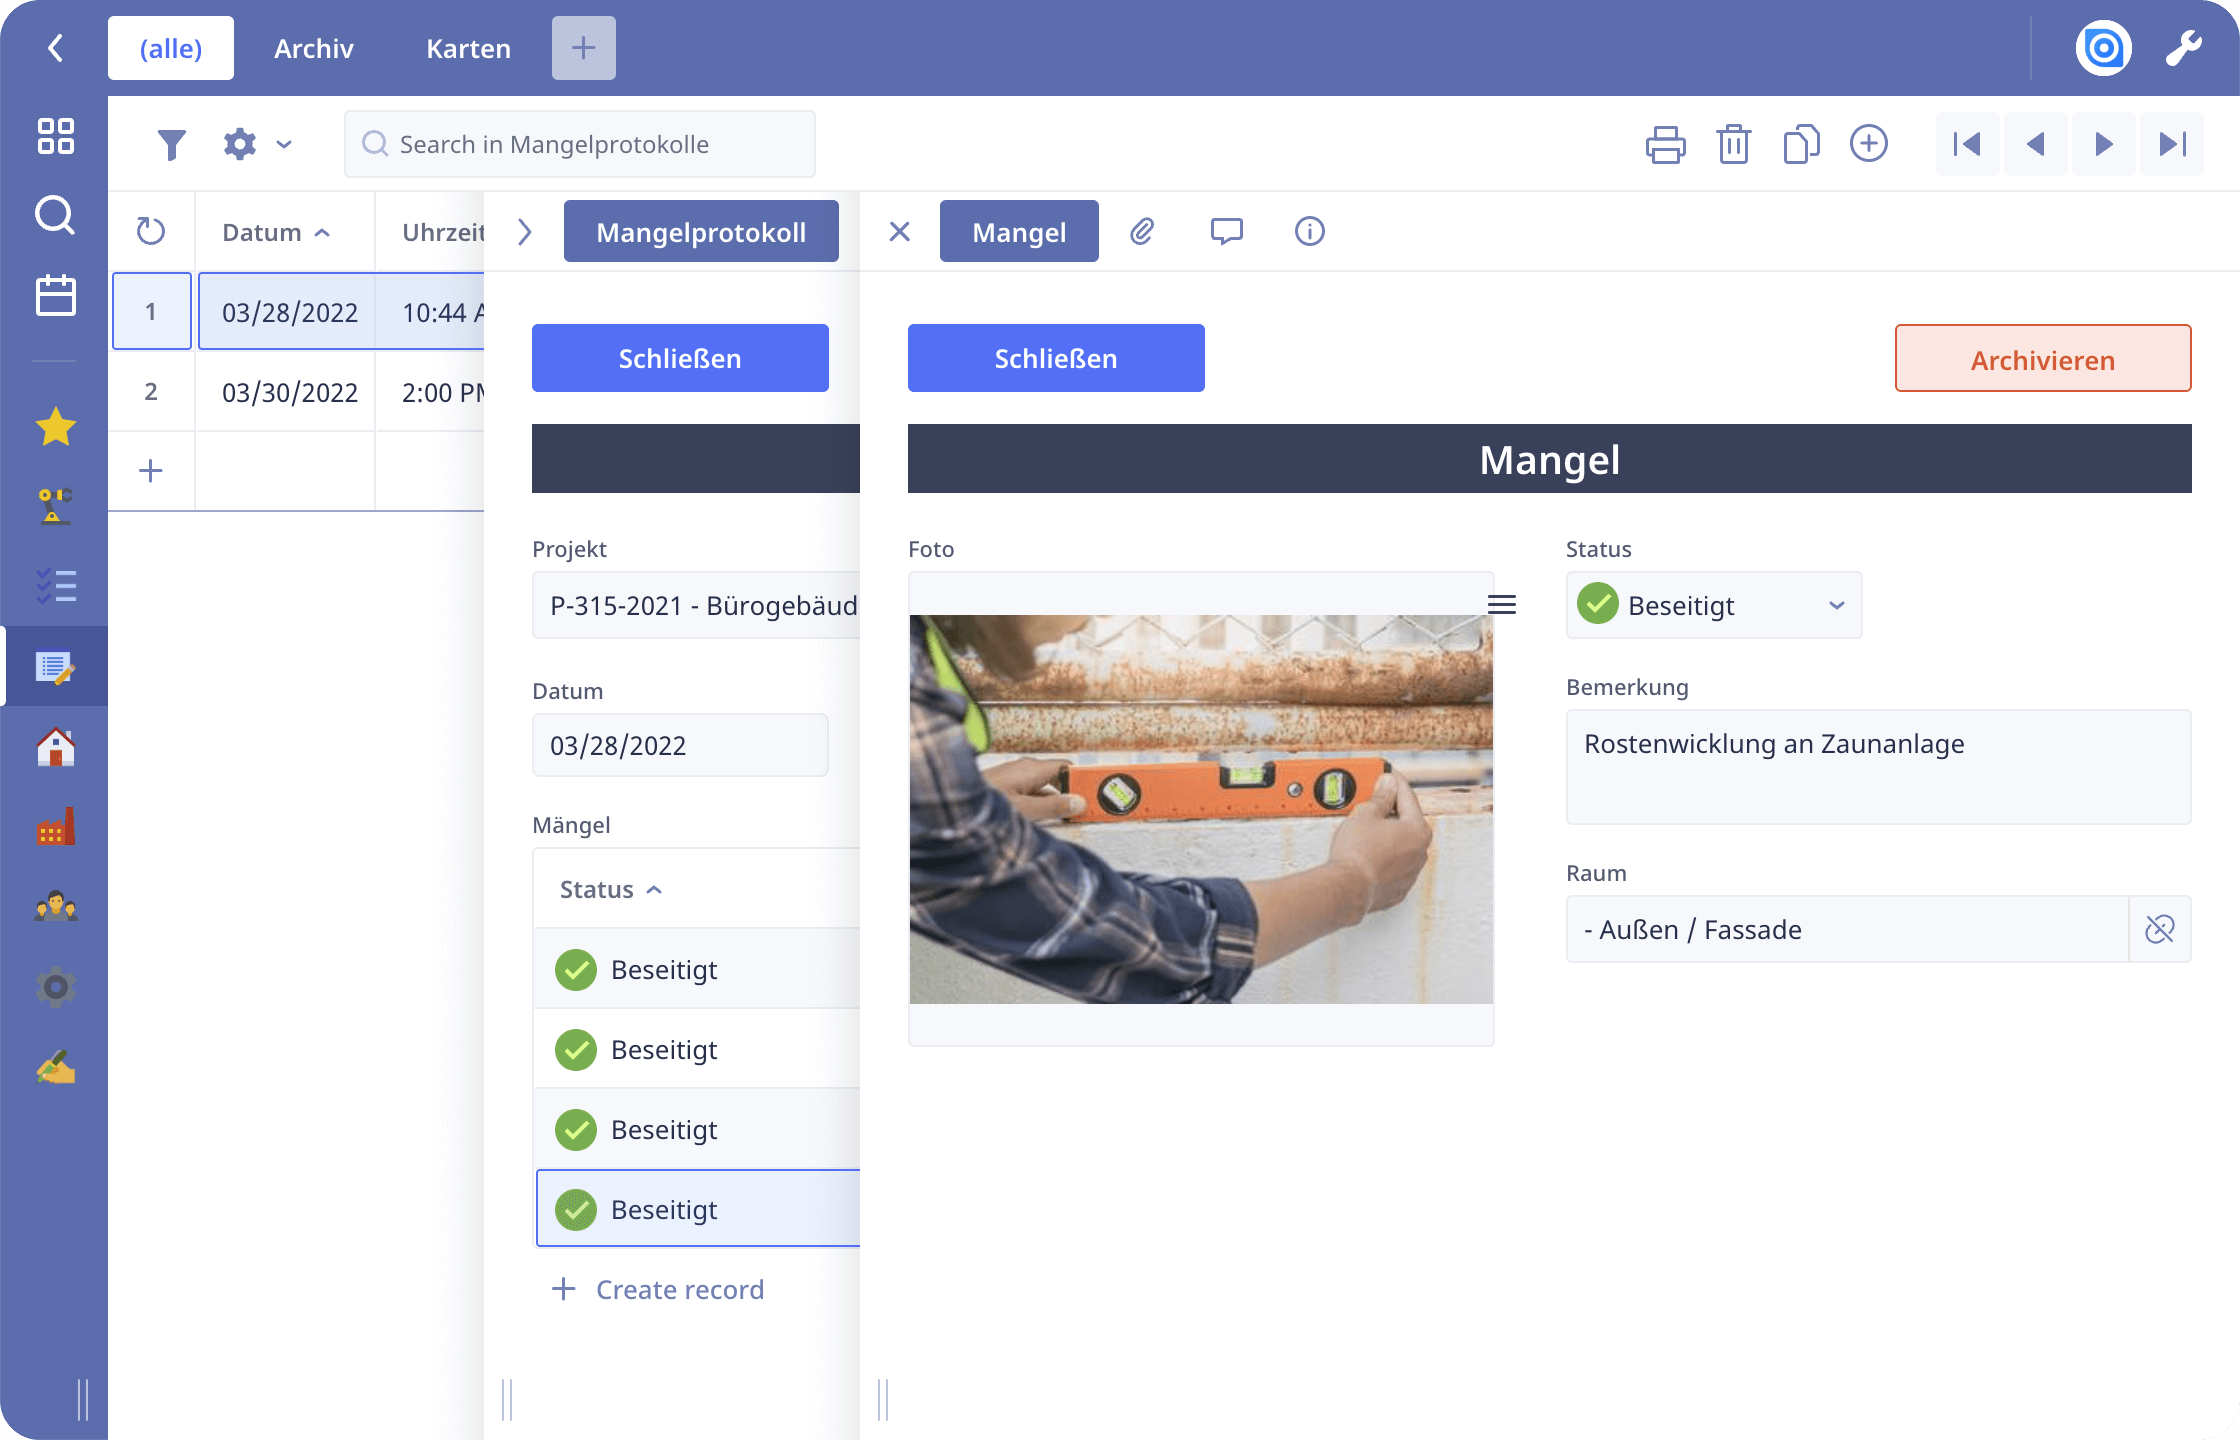
Task: Open the crane construction icon in sidebar
Action: [x=56, y=507]
